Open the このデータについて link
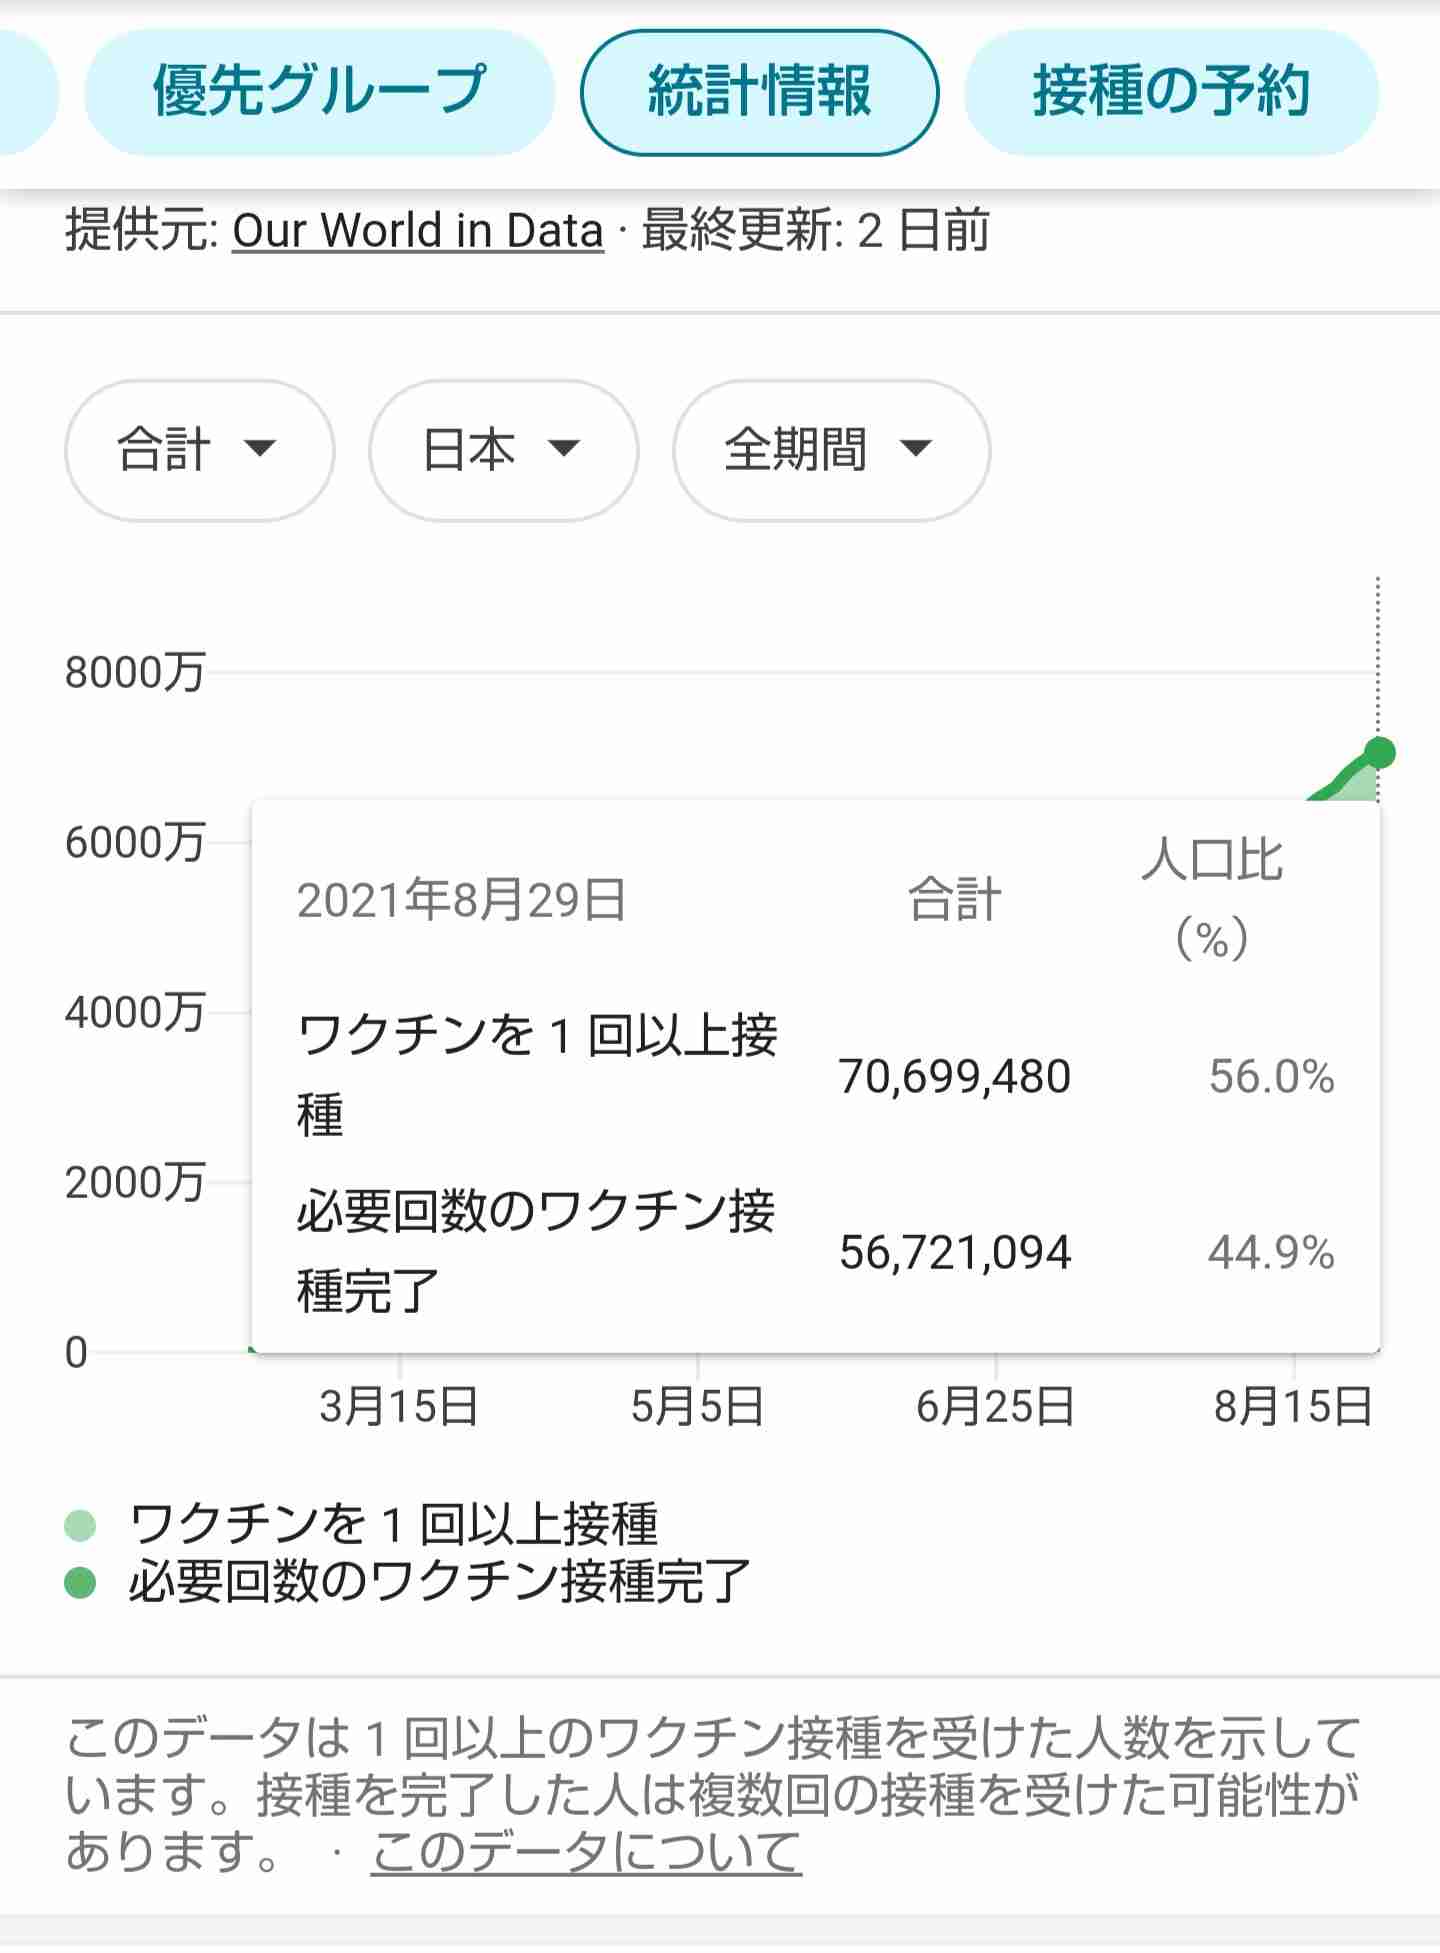Screen dimensions: 1440x1953 tap(586, 1852)
